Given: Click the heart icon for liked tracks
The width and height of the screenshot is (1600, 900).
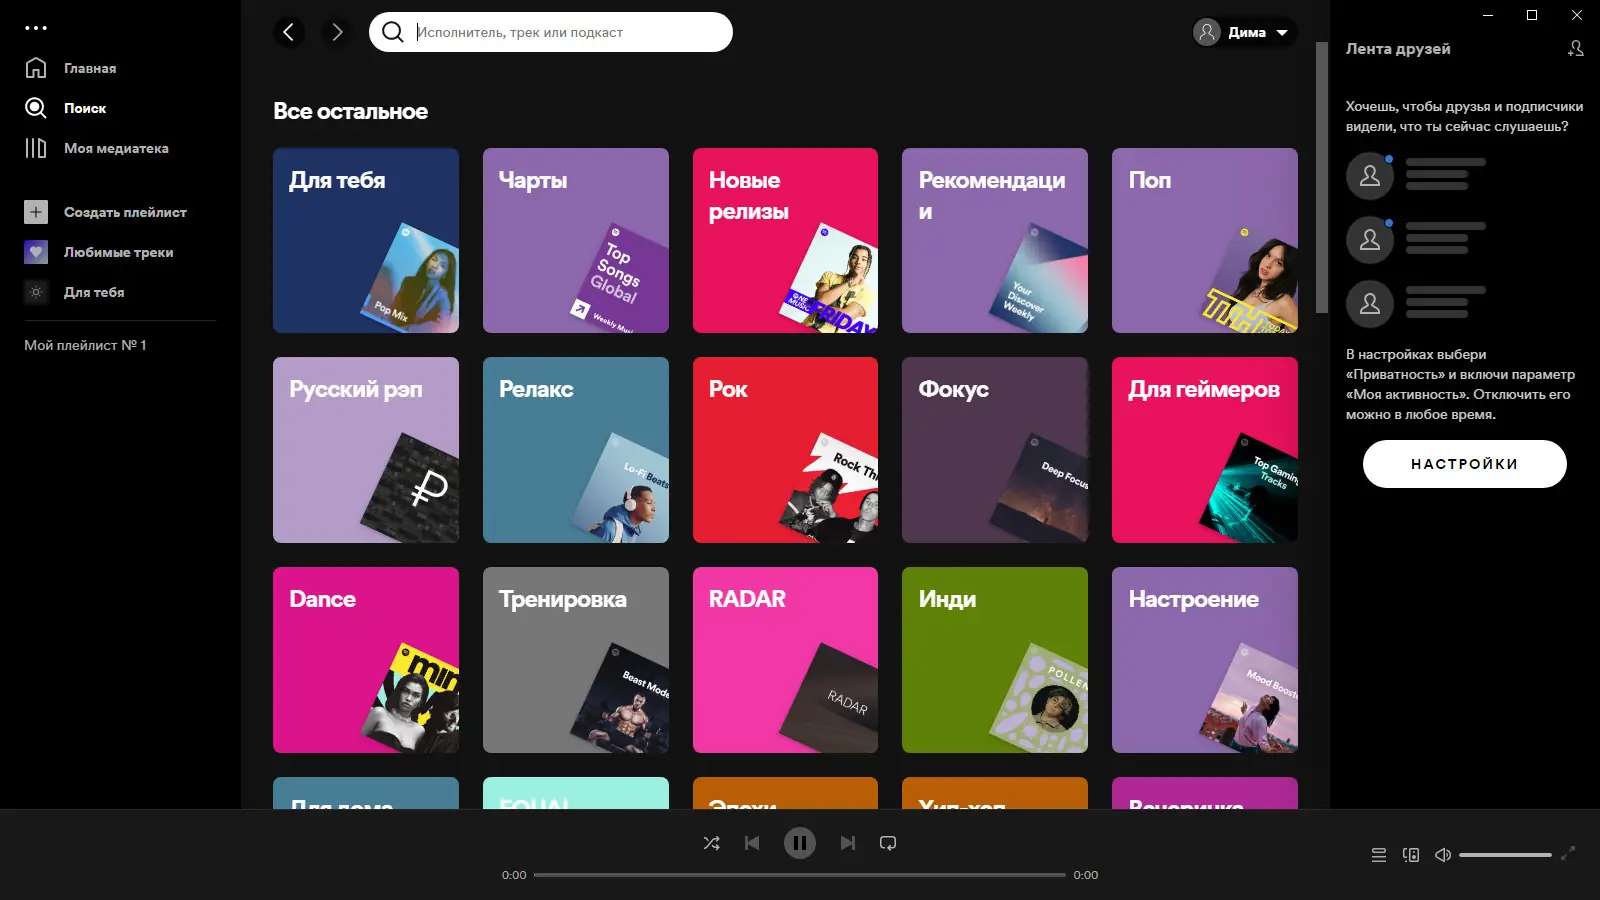Looking at the screenshot, I should pos(36,252).
